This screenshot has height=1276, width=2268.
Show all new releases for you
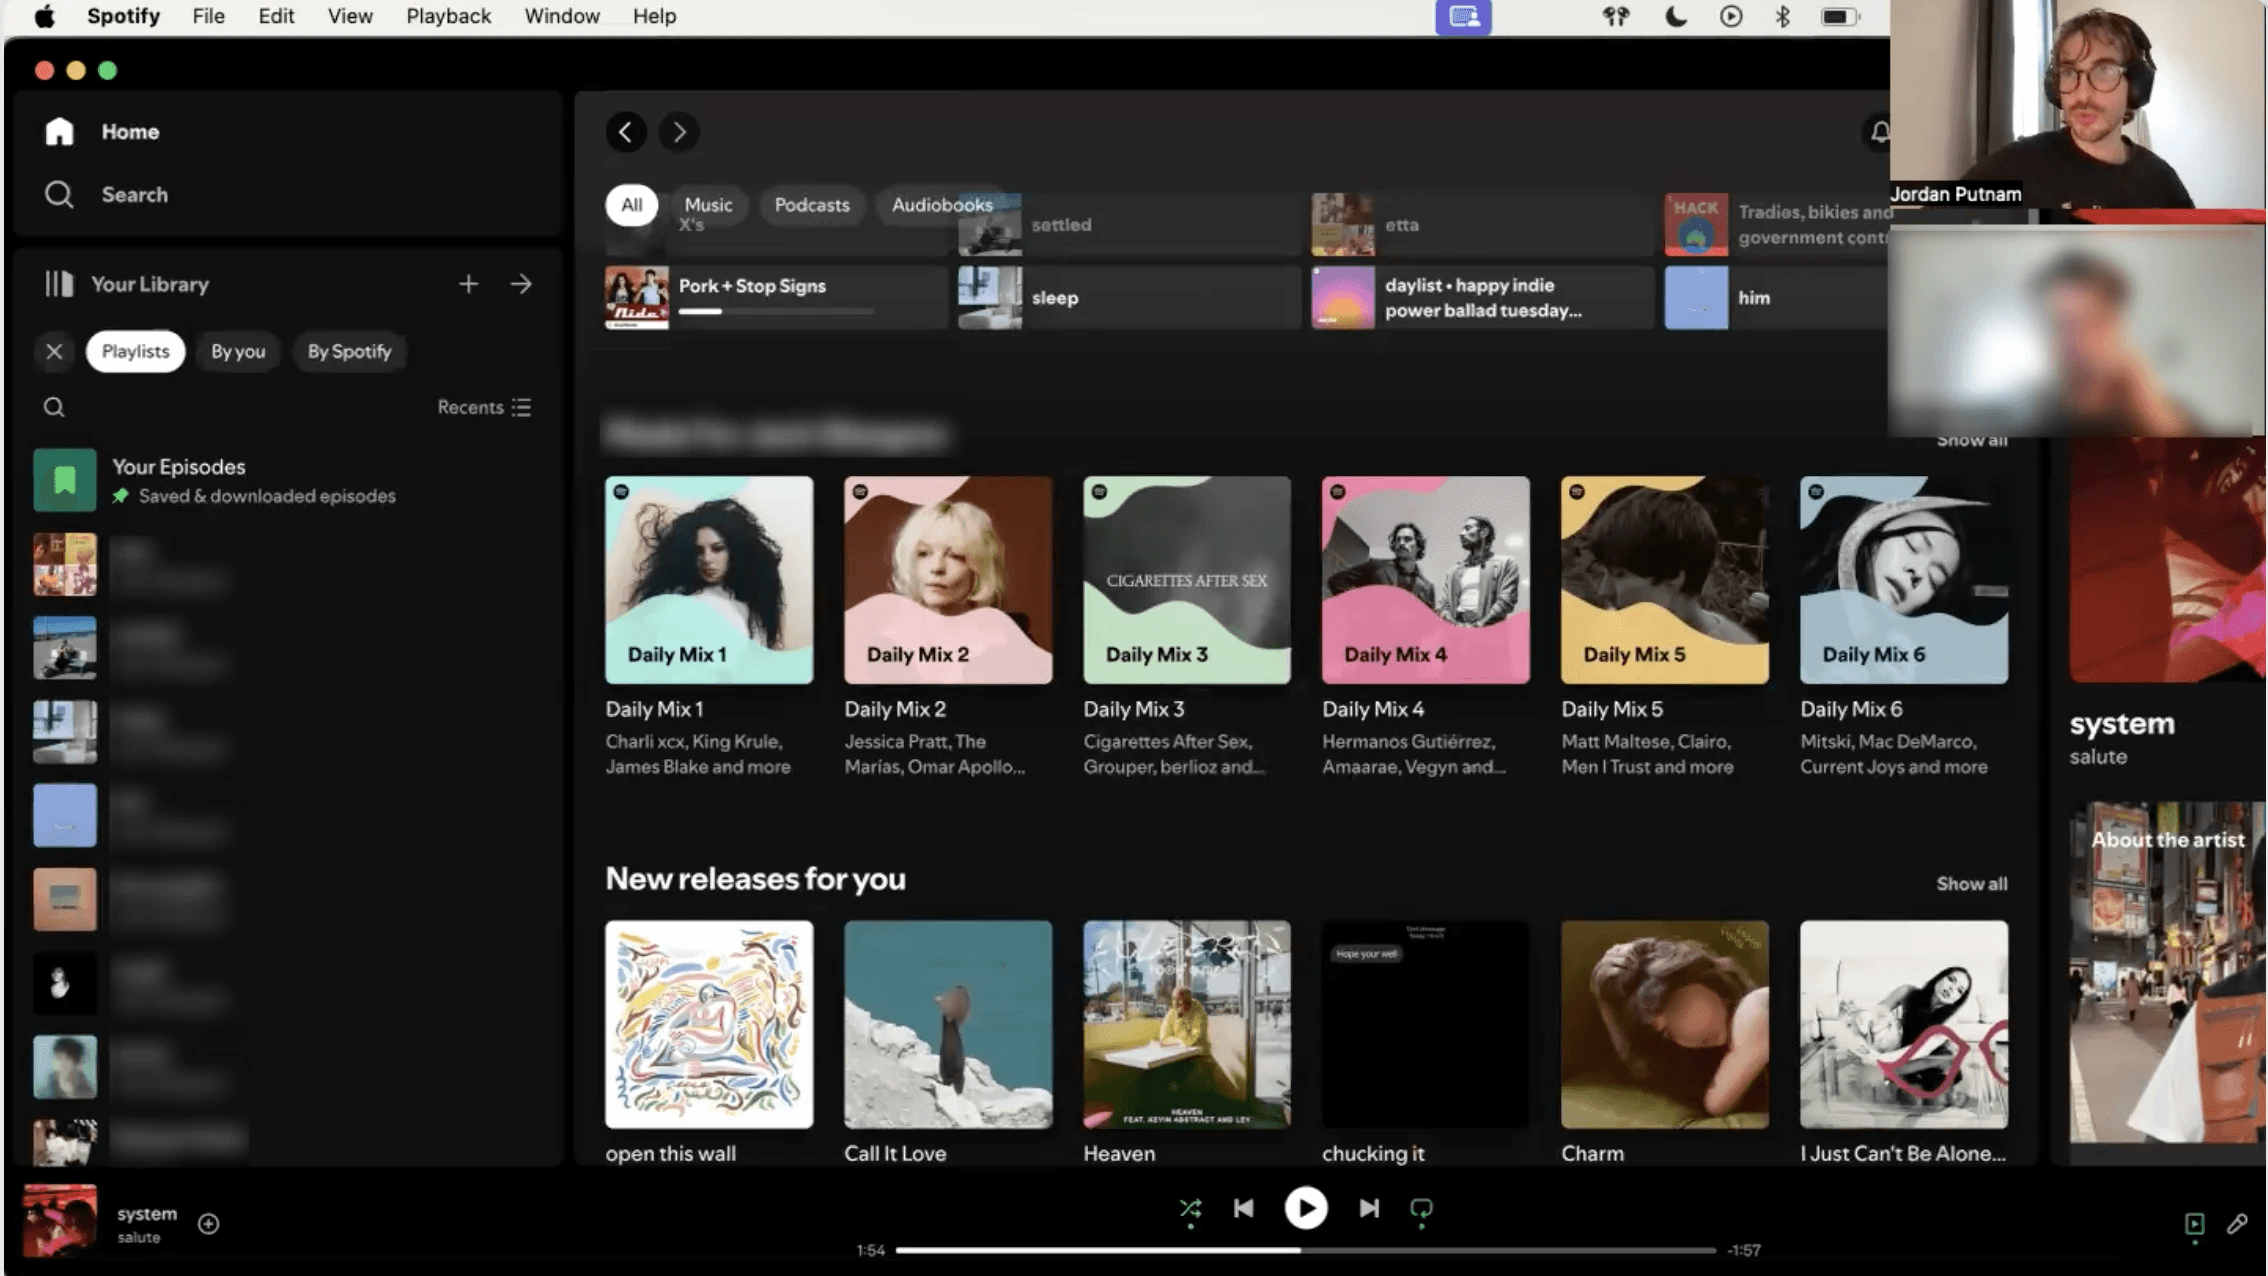(x=1971, y=884)
